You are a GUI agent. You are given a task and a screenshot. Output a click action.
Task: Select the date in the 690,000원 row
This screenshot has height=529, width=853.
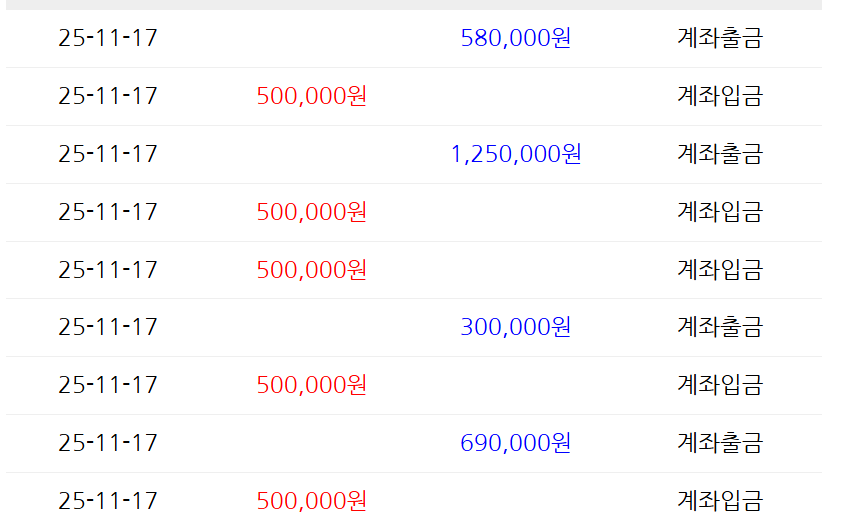point(108,443)
